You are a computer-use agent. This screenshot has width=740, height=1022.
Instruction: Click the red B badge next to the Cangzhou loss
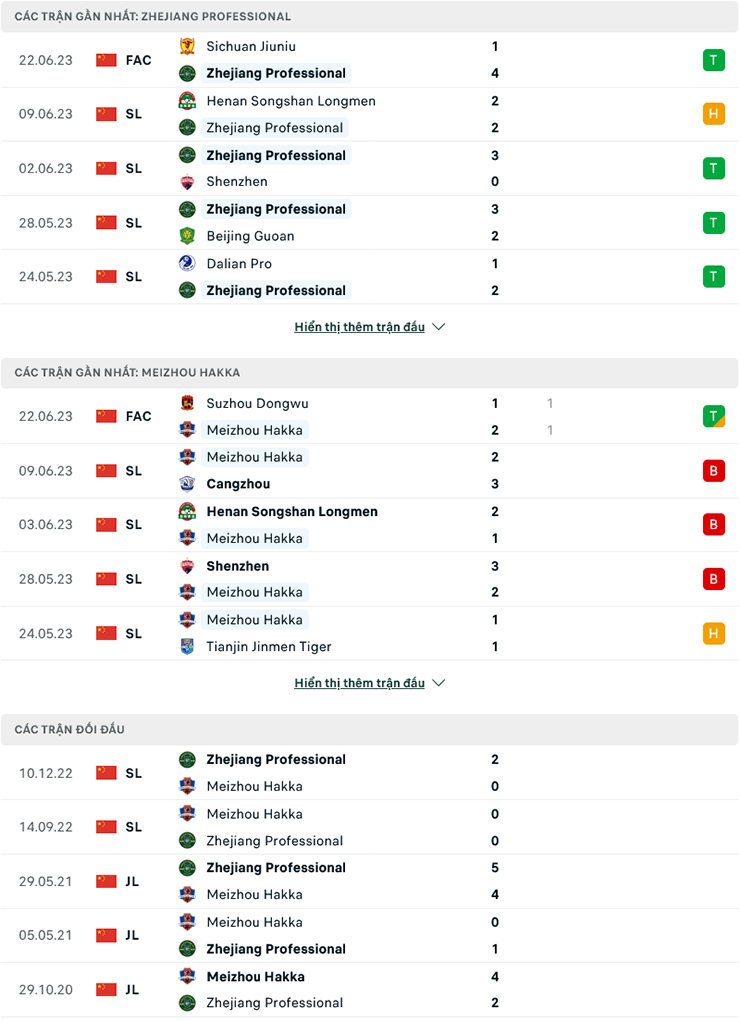(713, 470)
